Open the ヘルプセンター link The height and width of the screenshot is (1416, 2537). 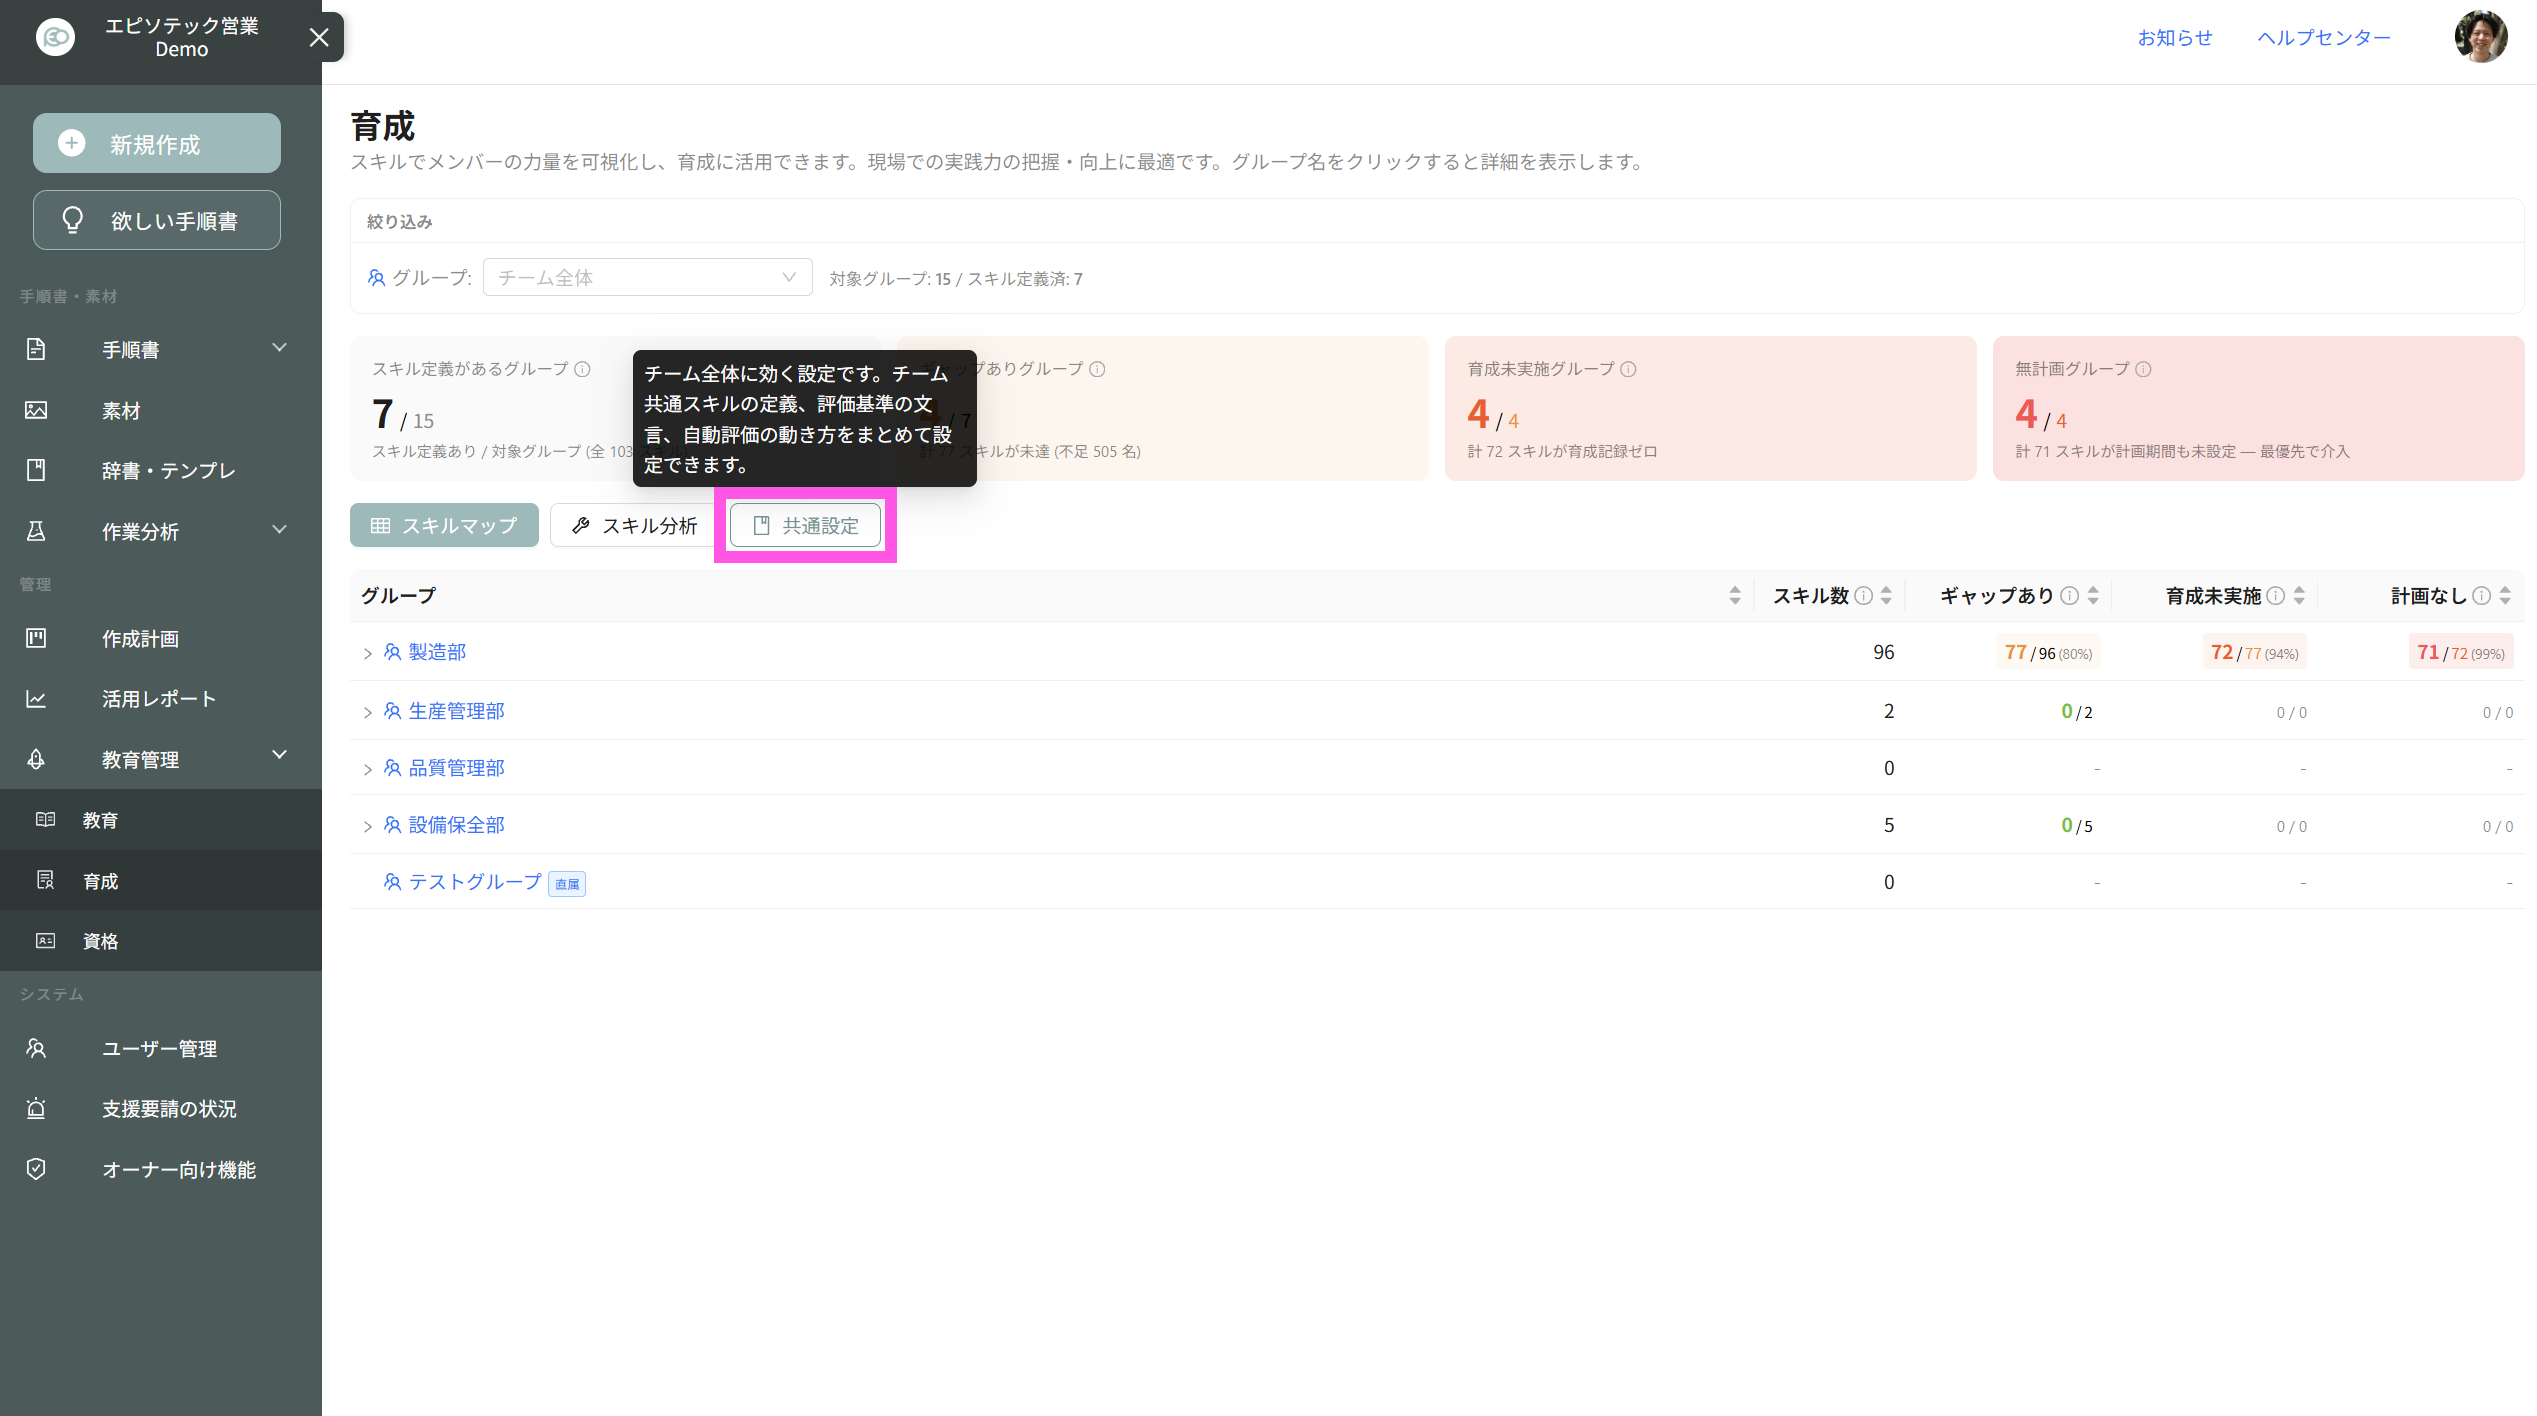pyautogui.click(x=2324, y=37)
